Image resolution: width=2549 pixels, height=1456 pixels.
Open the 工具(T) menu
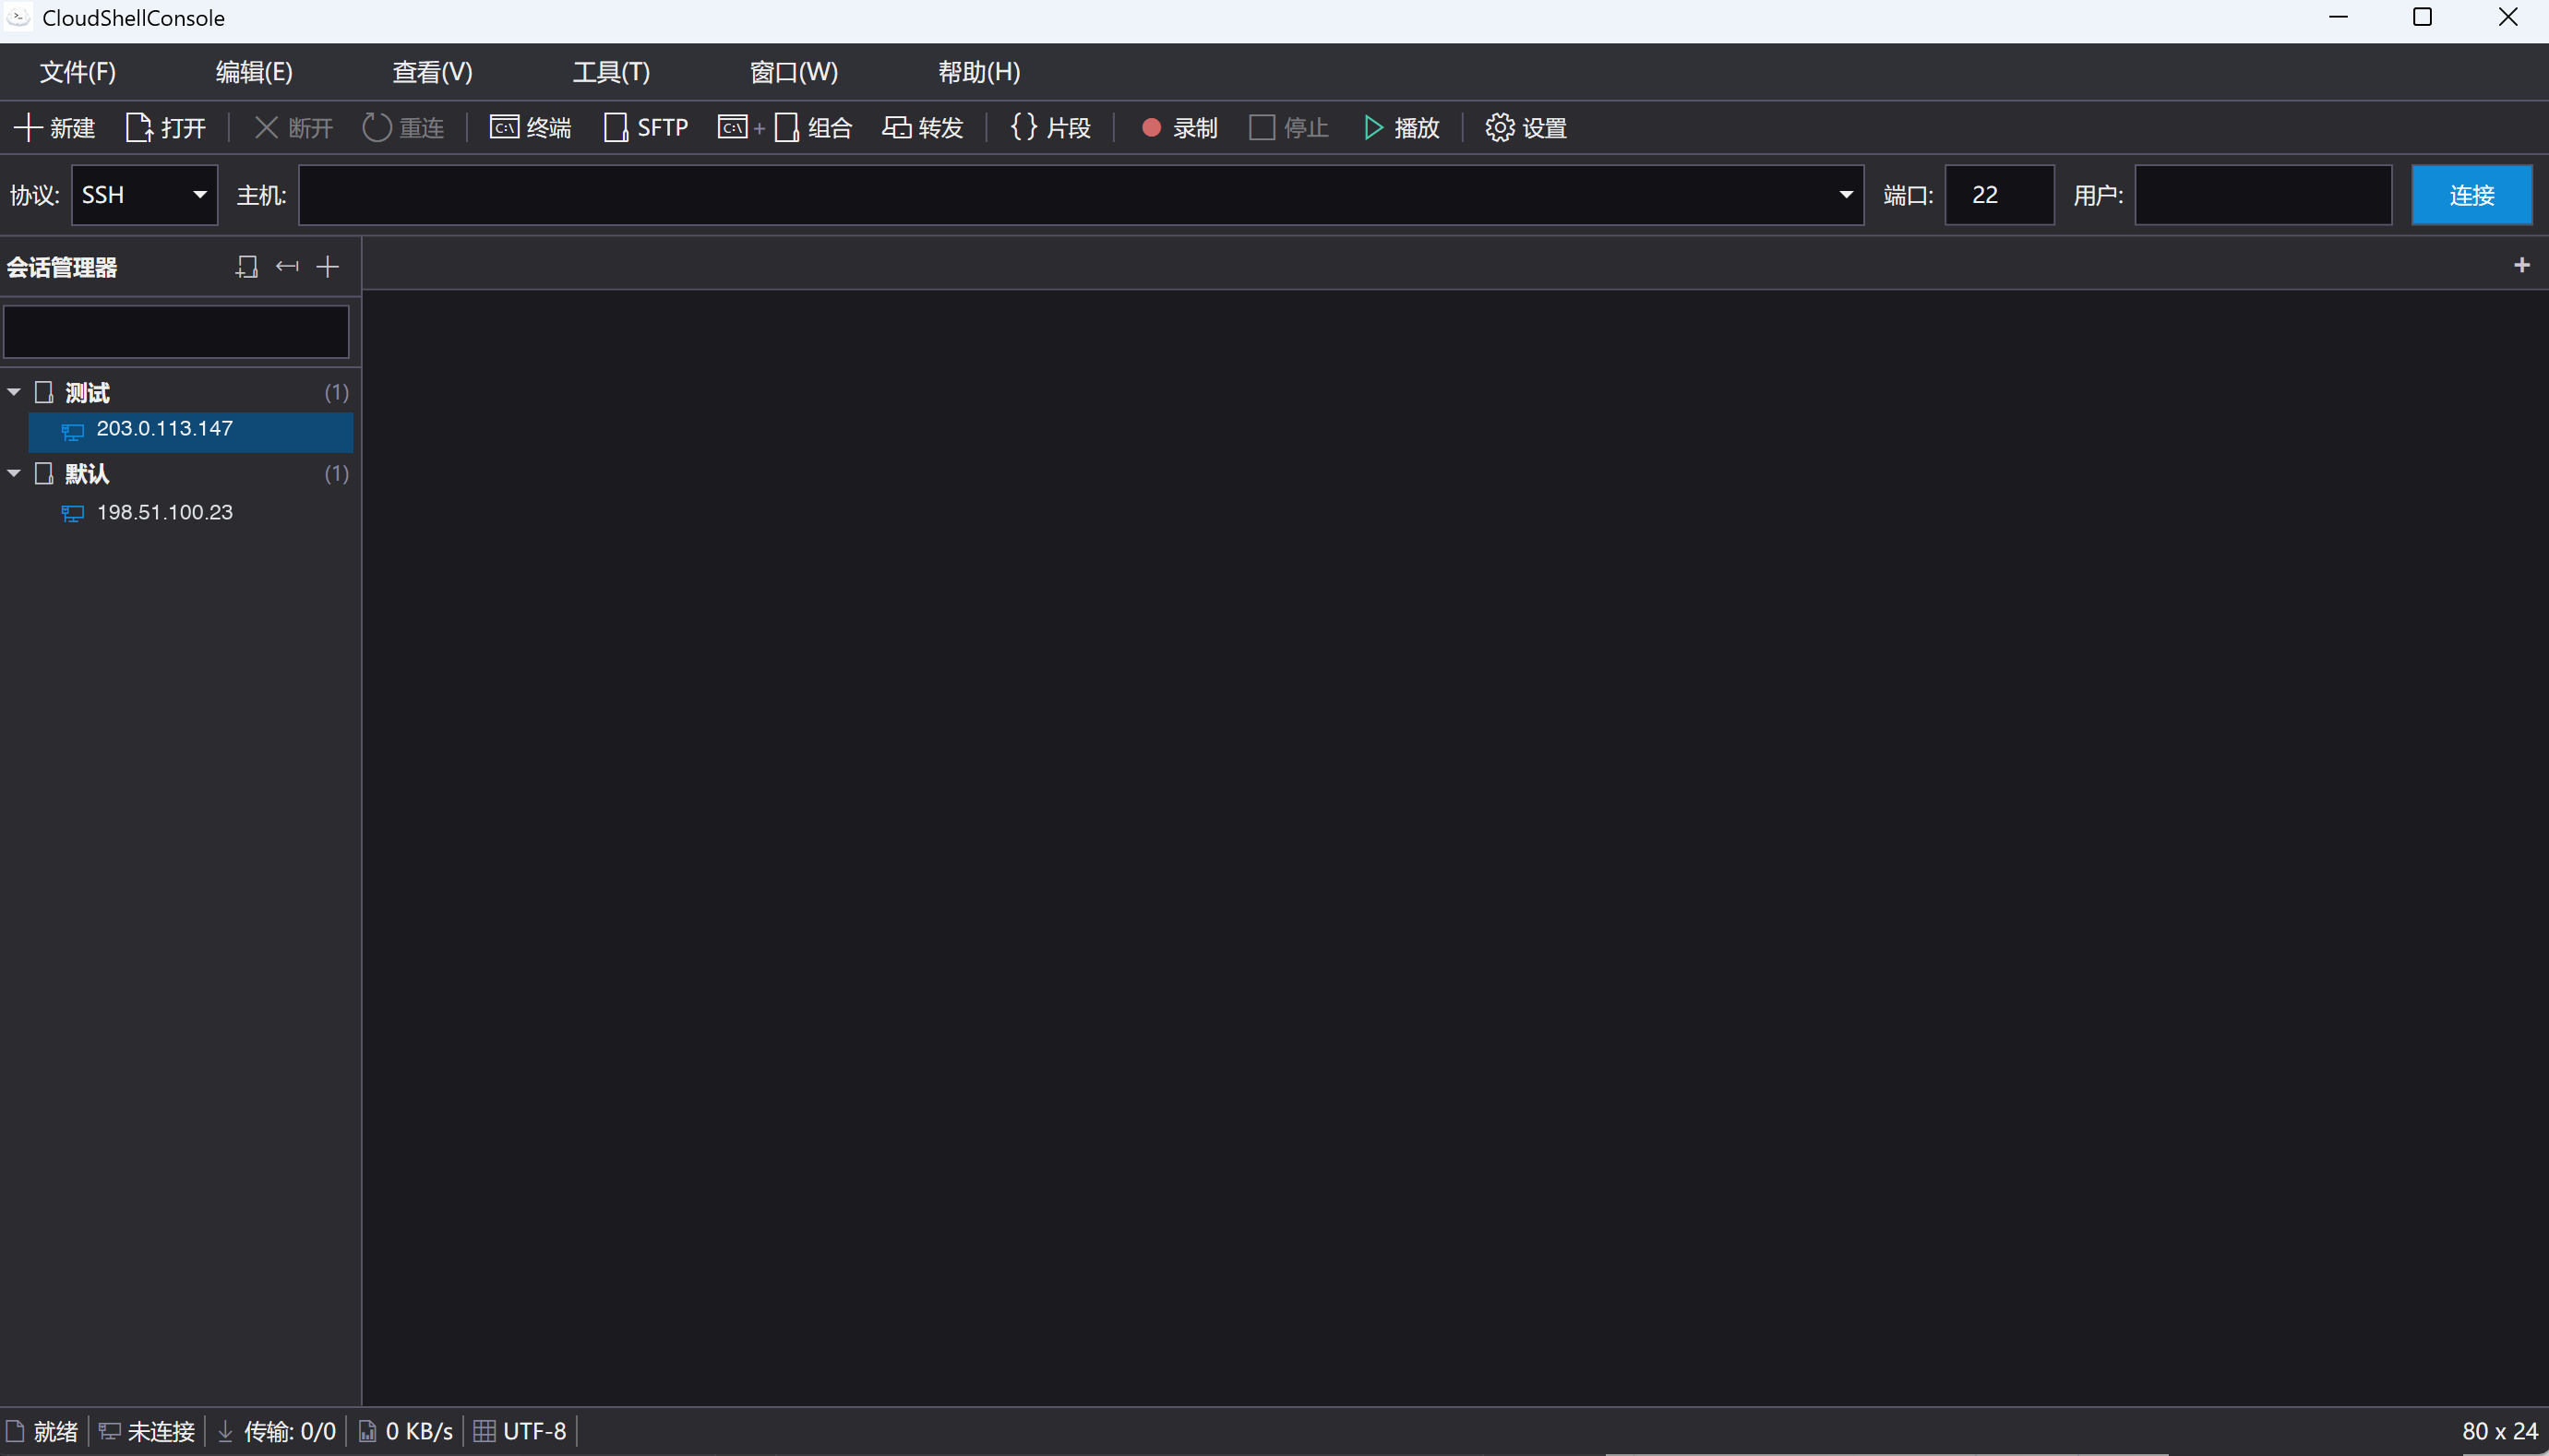[x=611, y=72]
